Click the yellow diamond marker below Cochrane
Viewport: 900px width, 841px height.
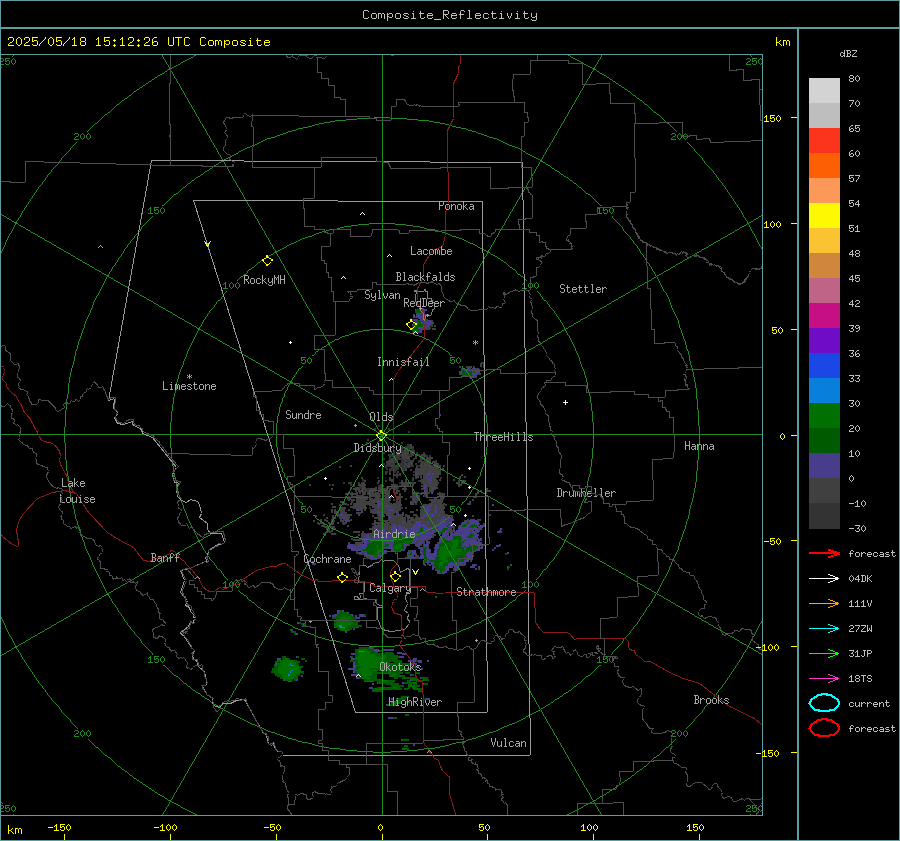click(343, 577)
